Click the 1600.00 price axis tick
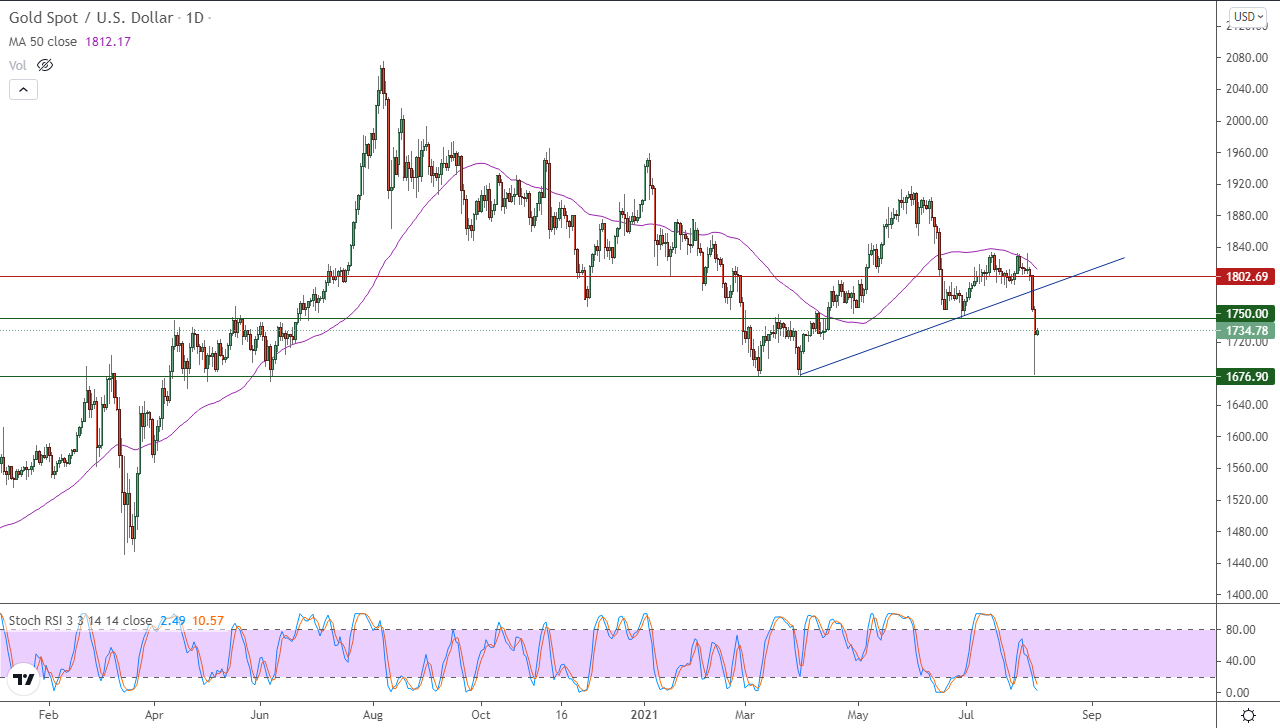1280x728 pixels. 1247,437
